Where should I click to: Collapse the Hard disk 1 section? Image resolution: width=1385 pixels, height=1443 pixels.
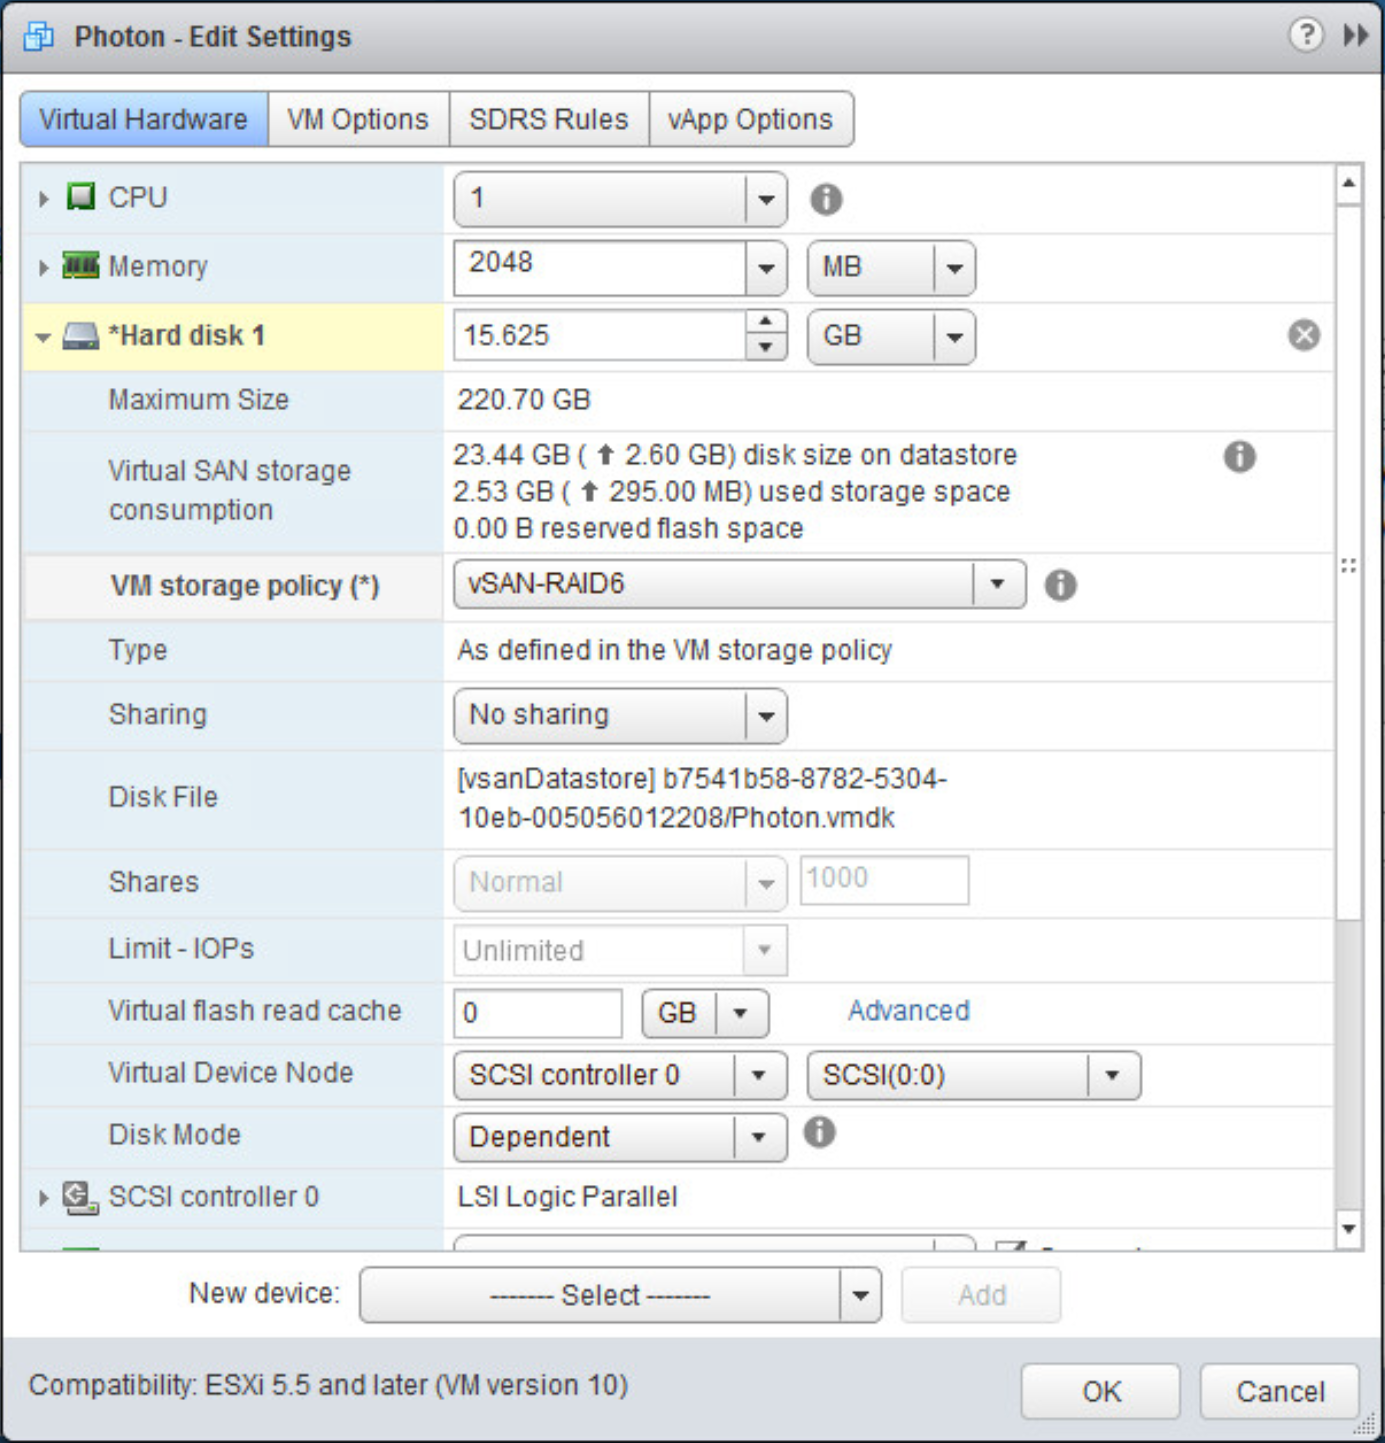[x=43, y=337]
